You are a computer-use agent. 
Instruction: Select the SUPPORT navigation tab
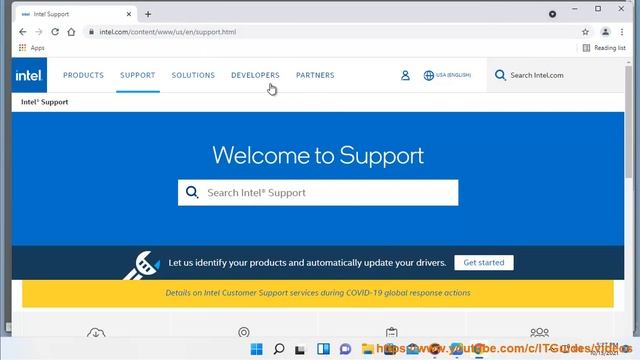click(138, 75)
